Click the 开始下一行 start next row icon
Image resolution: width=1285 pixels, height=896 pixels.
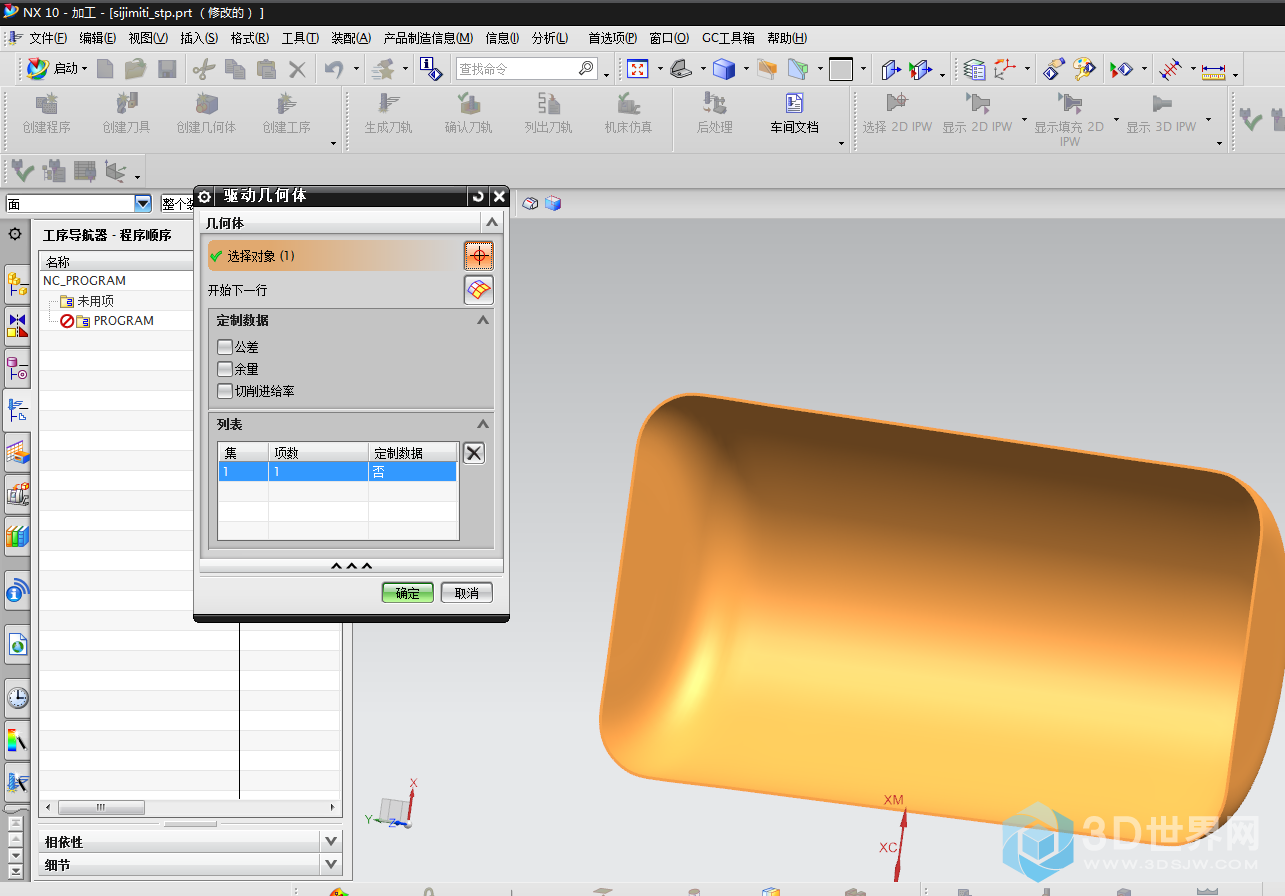click(x=479, y=290)
